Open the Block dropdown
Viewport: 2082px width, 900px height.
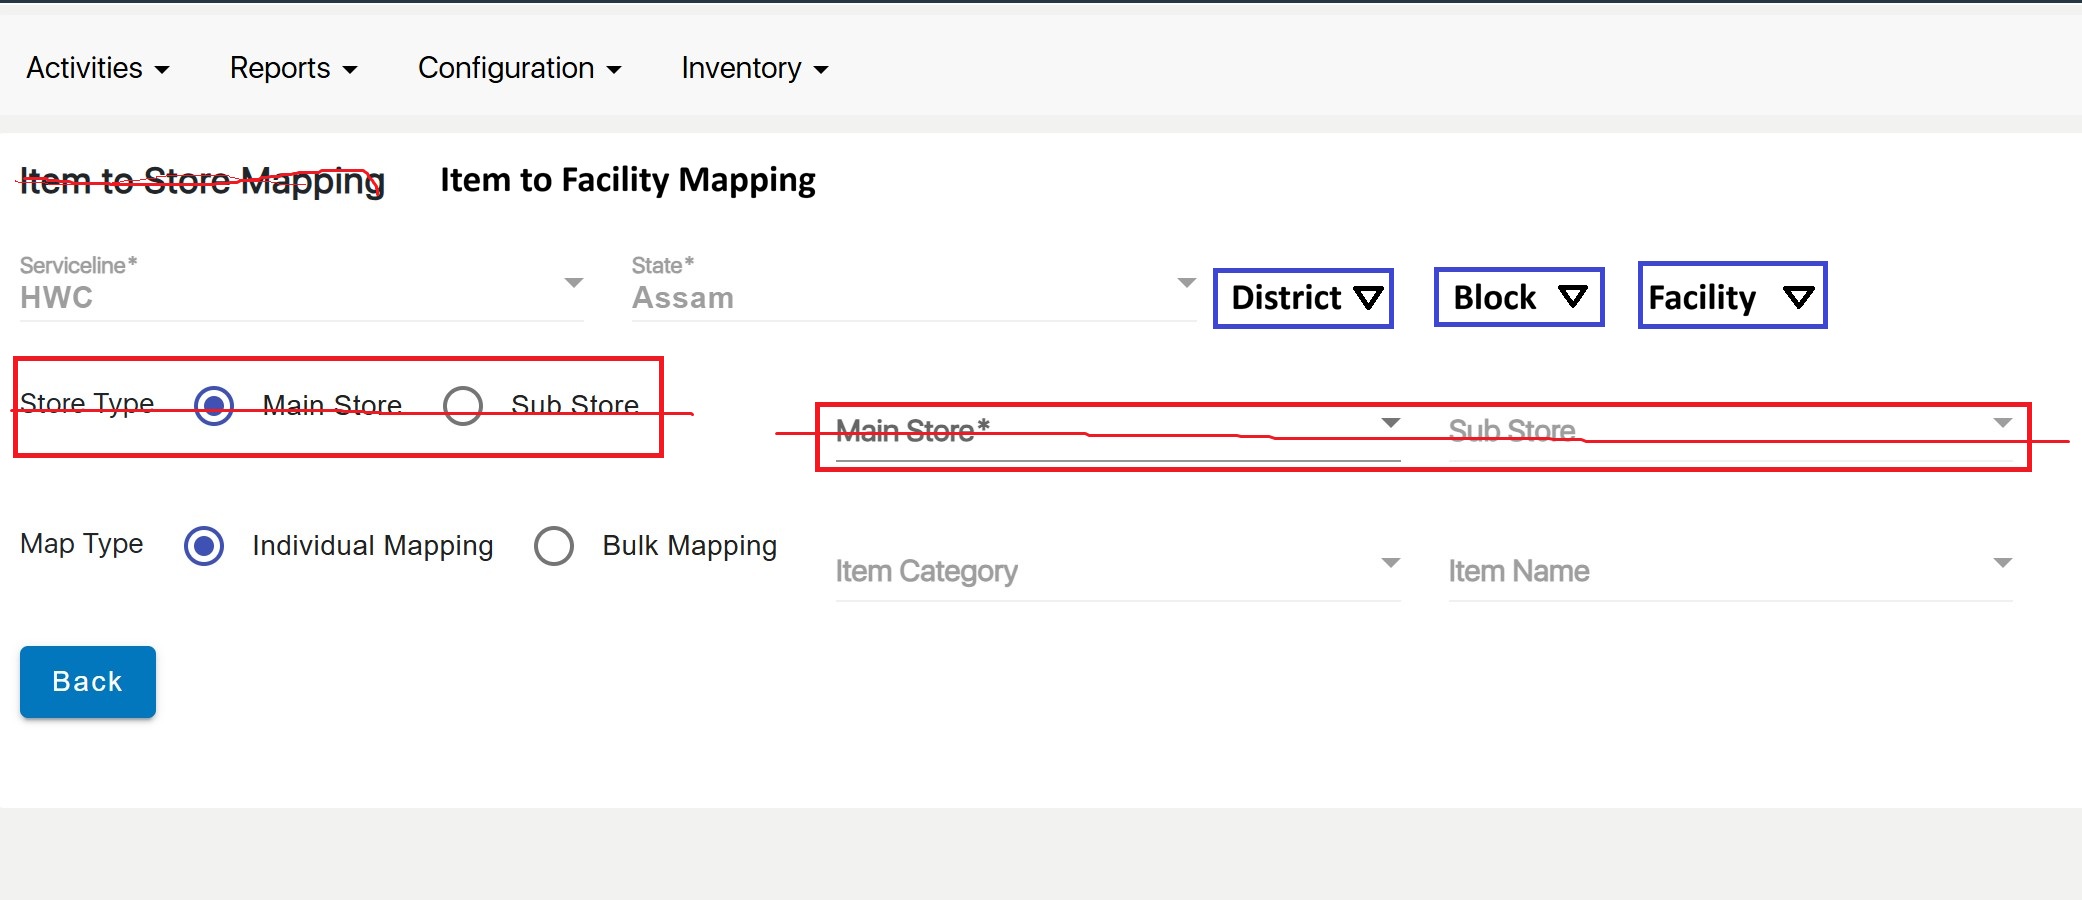click(1518, 297)
